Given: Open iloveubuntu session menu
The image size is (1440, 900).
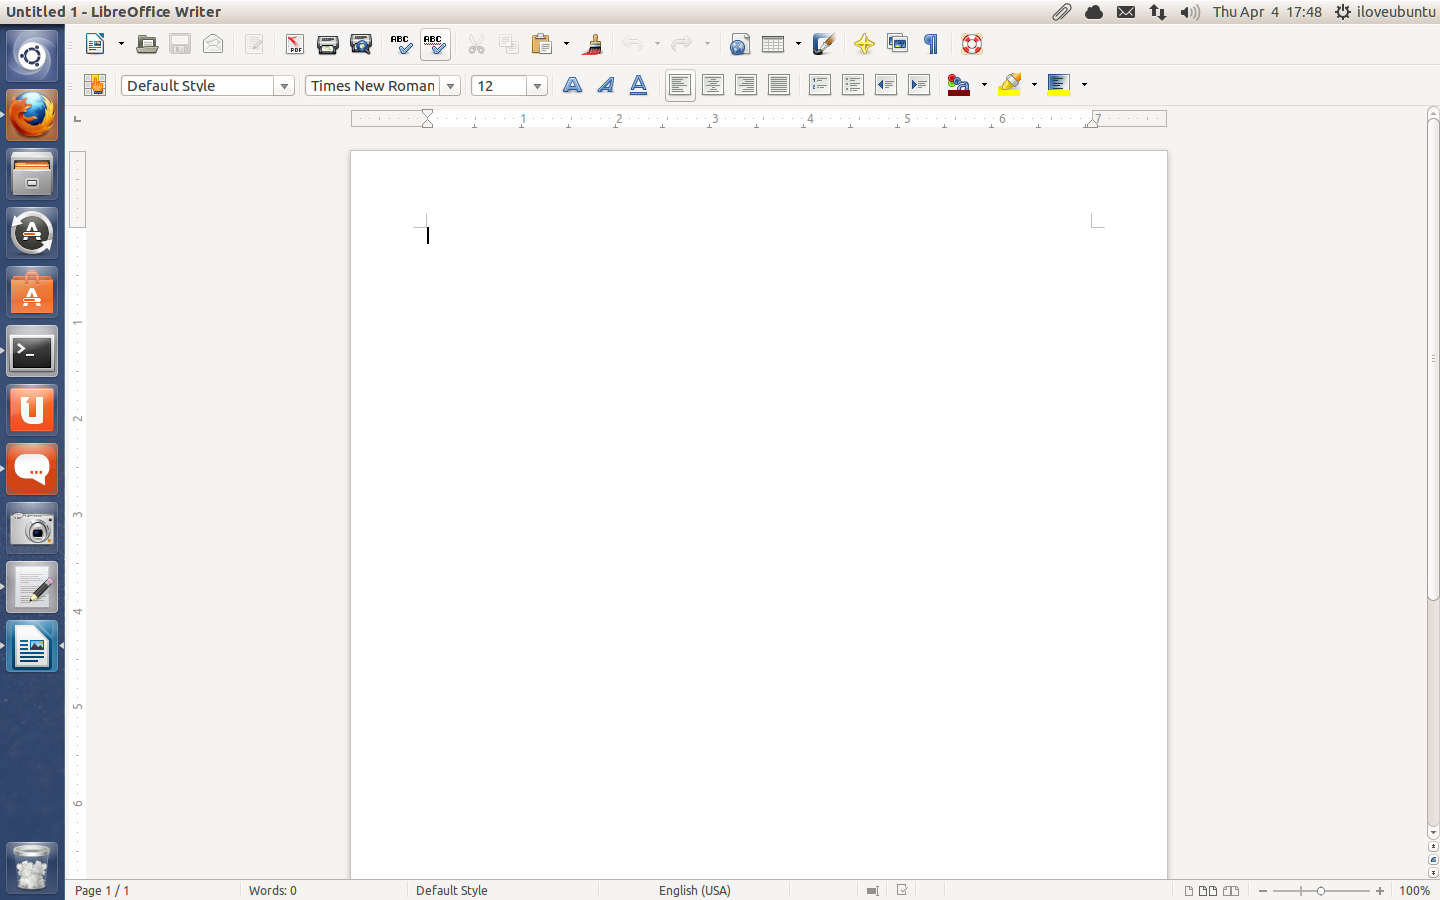Looking at the screenshot, I should 1385,12.
